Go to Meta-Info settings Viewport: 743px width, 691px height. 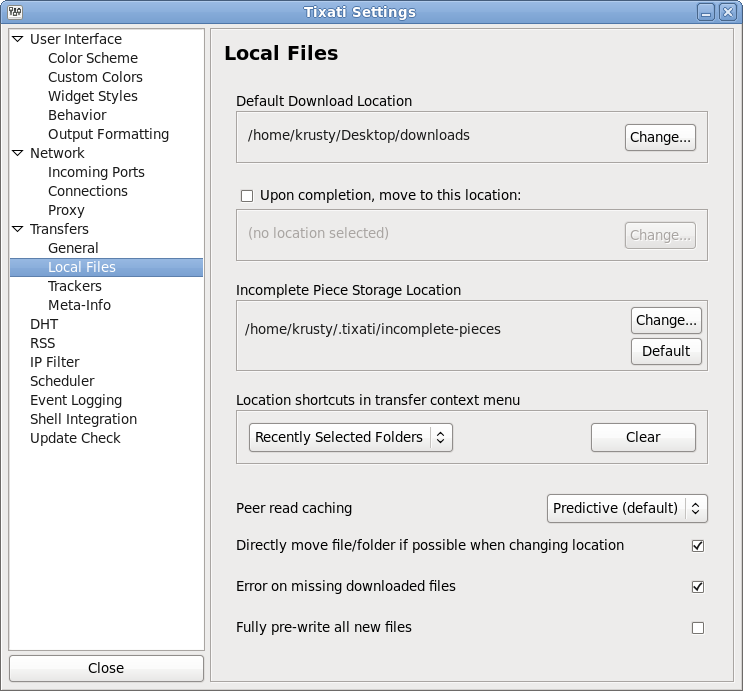click(x=79, y=305)
